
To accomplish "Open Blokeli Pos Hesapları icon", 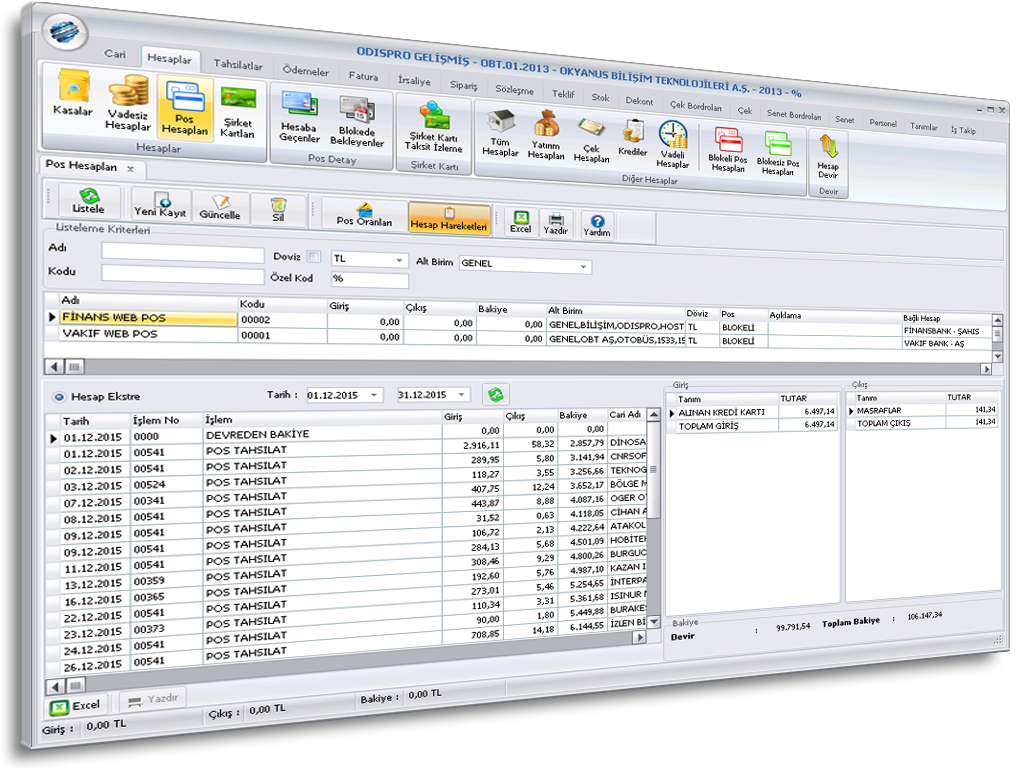I will (728, 150).
